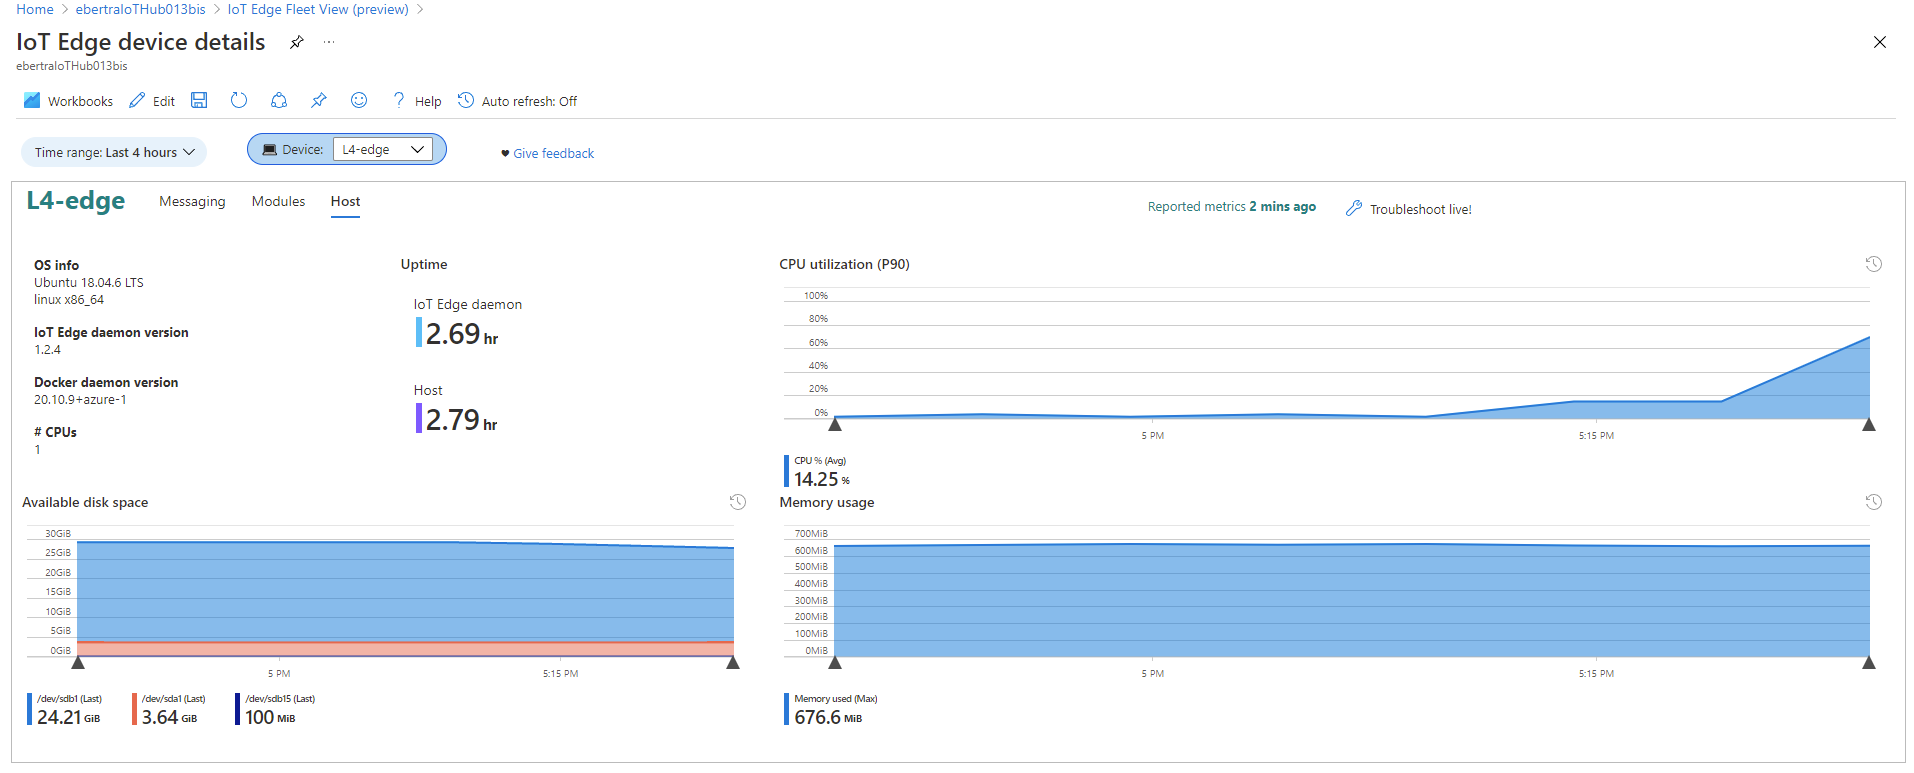
Task: Open Help via the question mark icon
Action: (399, 100)
